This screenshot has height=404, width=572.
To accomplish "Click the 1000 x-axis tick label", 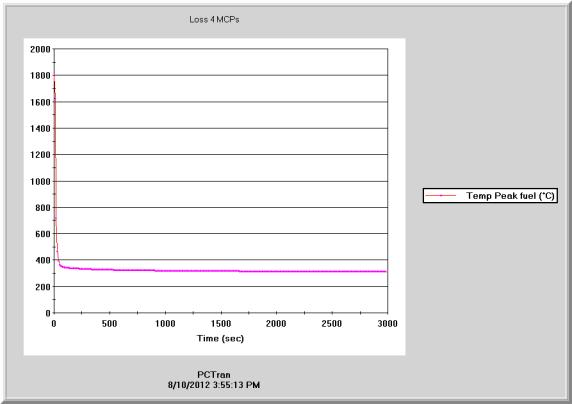I will pyautogui.click(x=165, y=324).
